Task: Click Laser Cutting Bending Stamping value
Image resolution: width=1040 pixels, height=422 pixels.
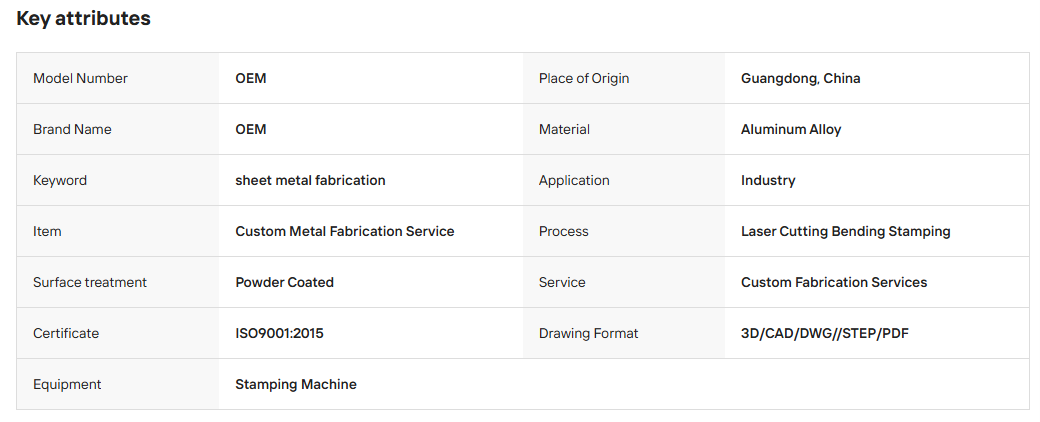Action: click(846, 232)
